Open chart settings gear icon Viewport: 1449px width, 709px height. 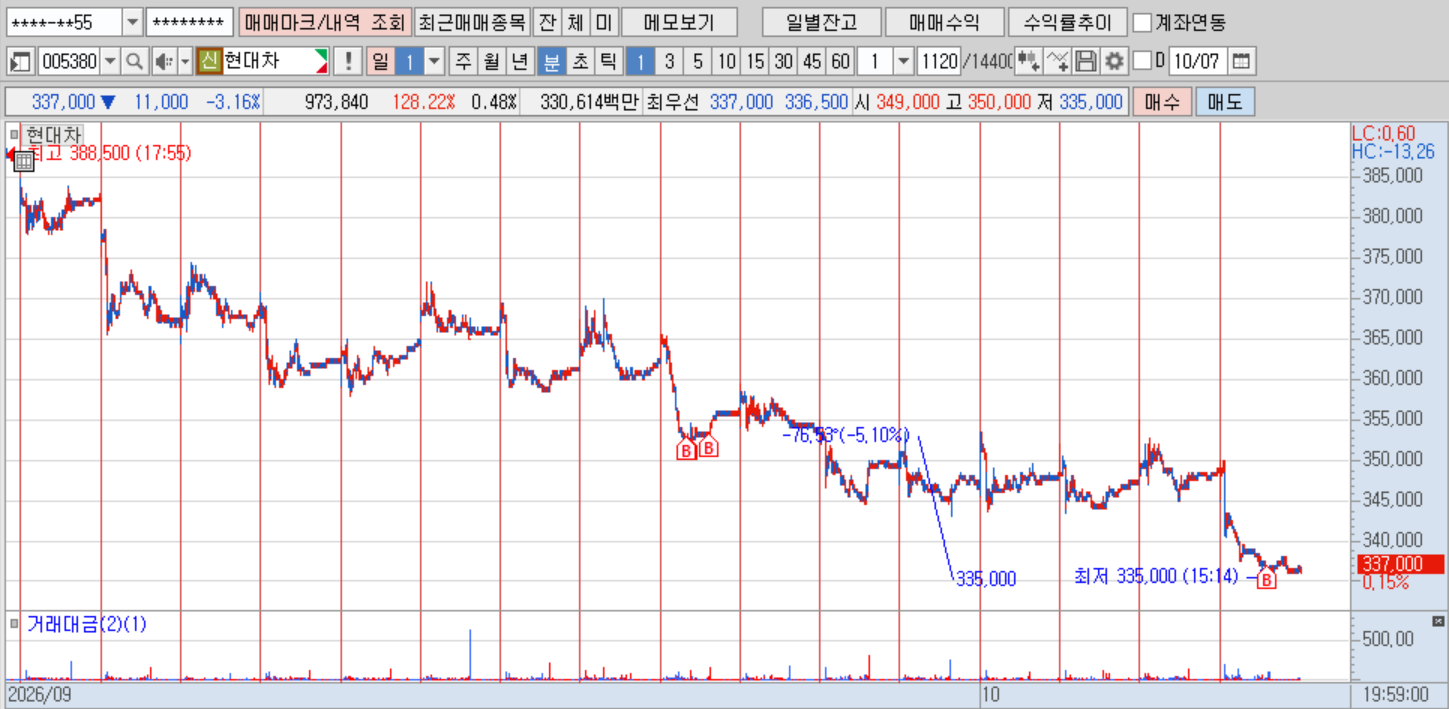click(x=1114, y=61)
